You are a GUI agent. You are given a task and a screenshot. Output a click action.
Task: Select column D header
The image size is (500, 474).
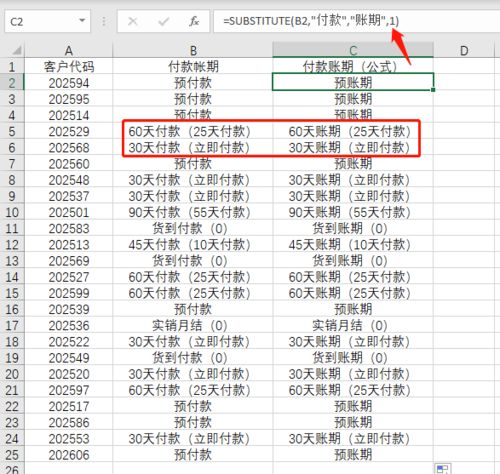(464, 50)
